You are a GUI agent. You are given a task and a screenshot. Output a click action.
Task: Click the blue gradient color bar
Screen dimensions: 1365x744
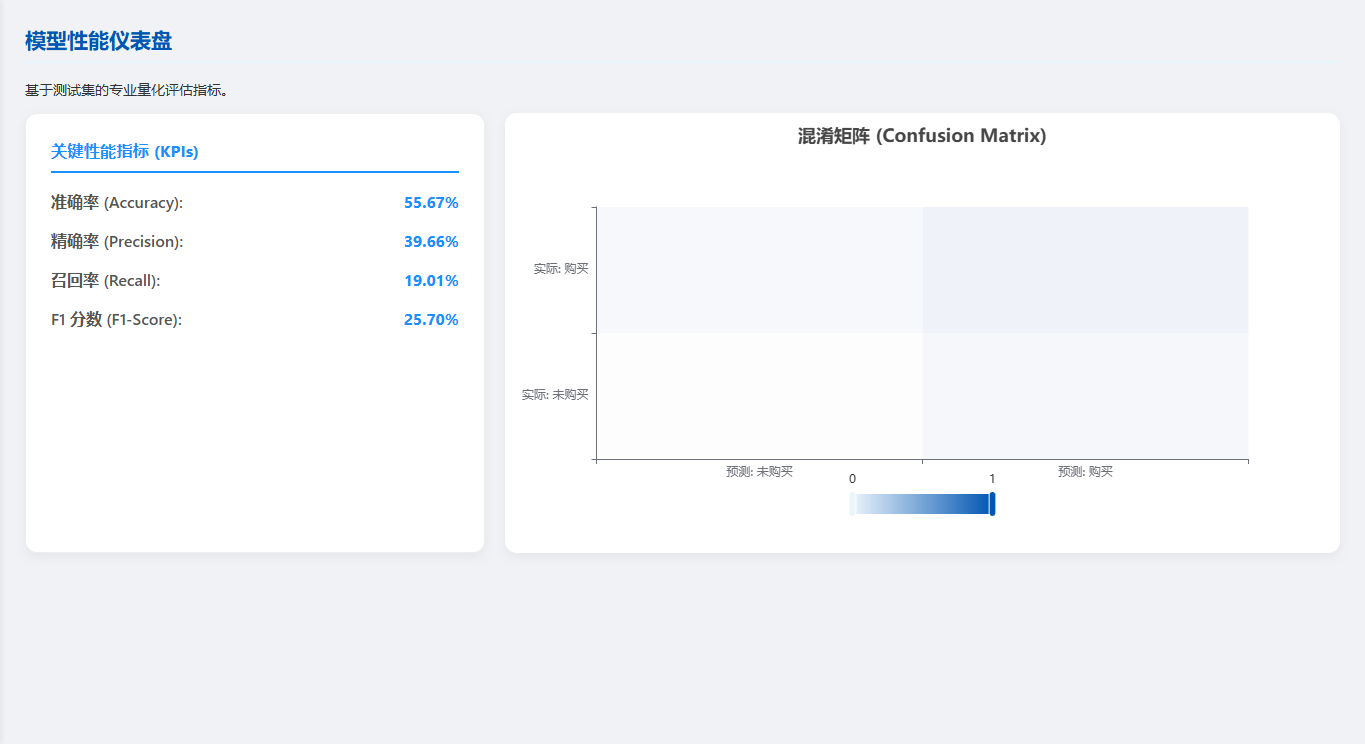click(x=921, y=504)
